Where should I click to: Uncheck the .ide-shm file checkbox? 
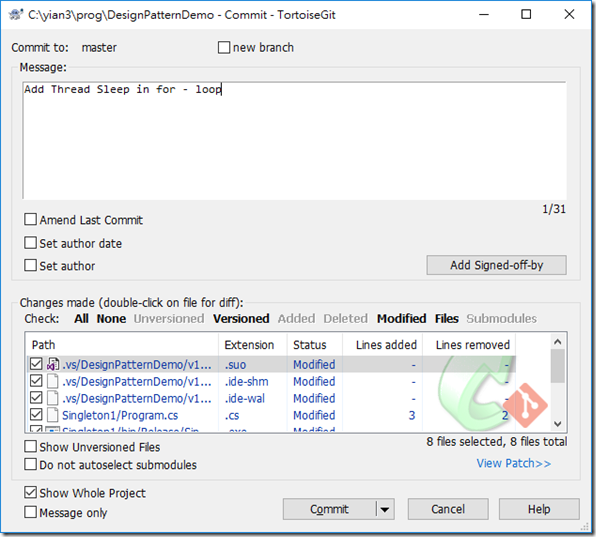click(x=36, y=381)
